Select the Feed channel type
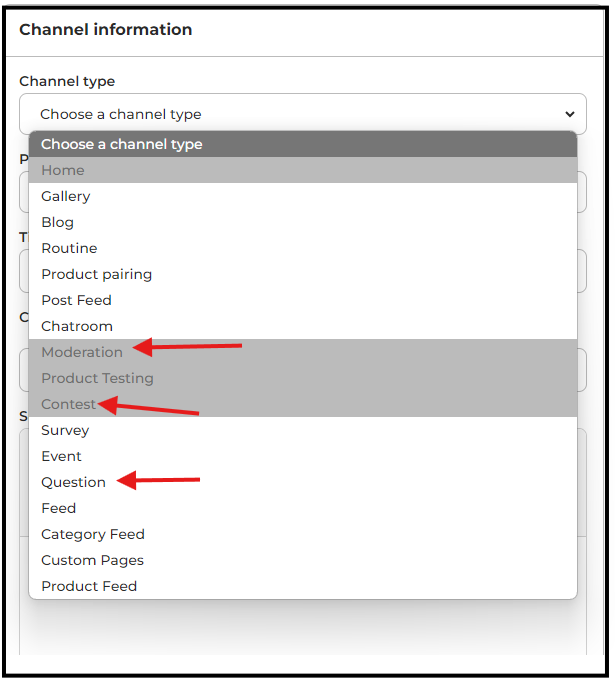 click(x=58, y=508)
